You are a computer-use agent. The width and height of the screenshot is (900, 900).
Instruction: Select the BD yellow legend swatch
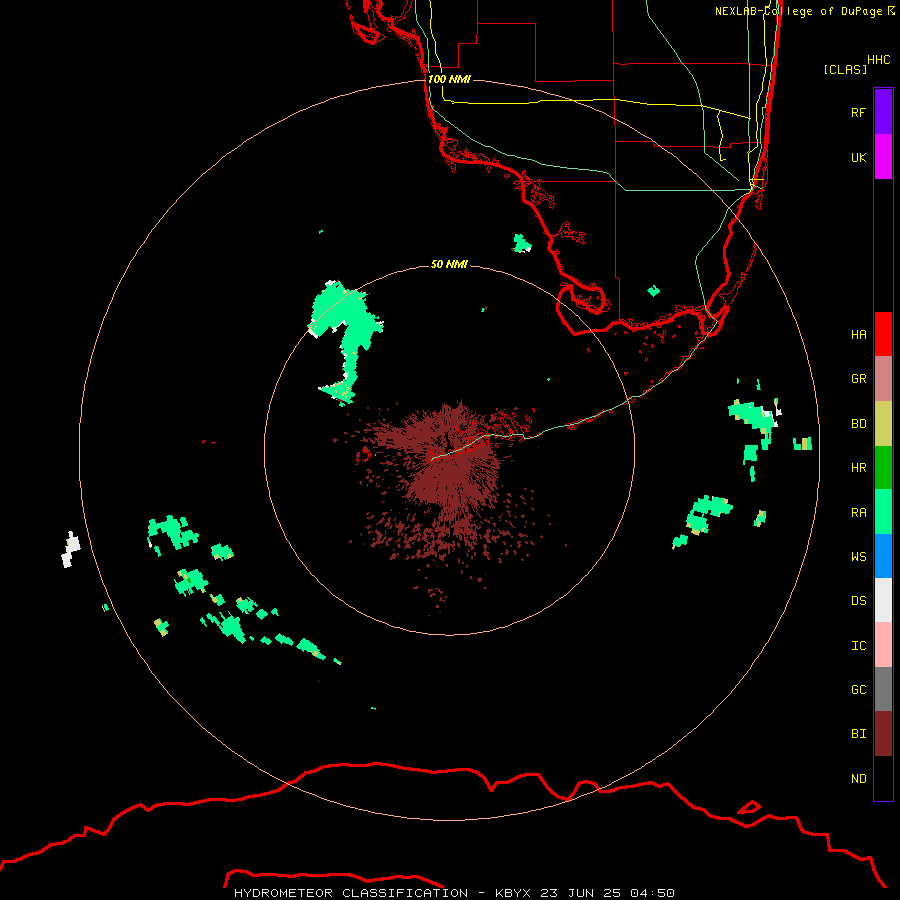pos(883,423)
